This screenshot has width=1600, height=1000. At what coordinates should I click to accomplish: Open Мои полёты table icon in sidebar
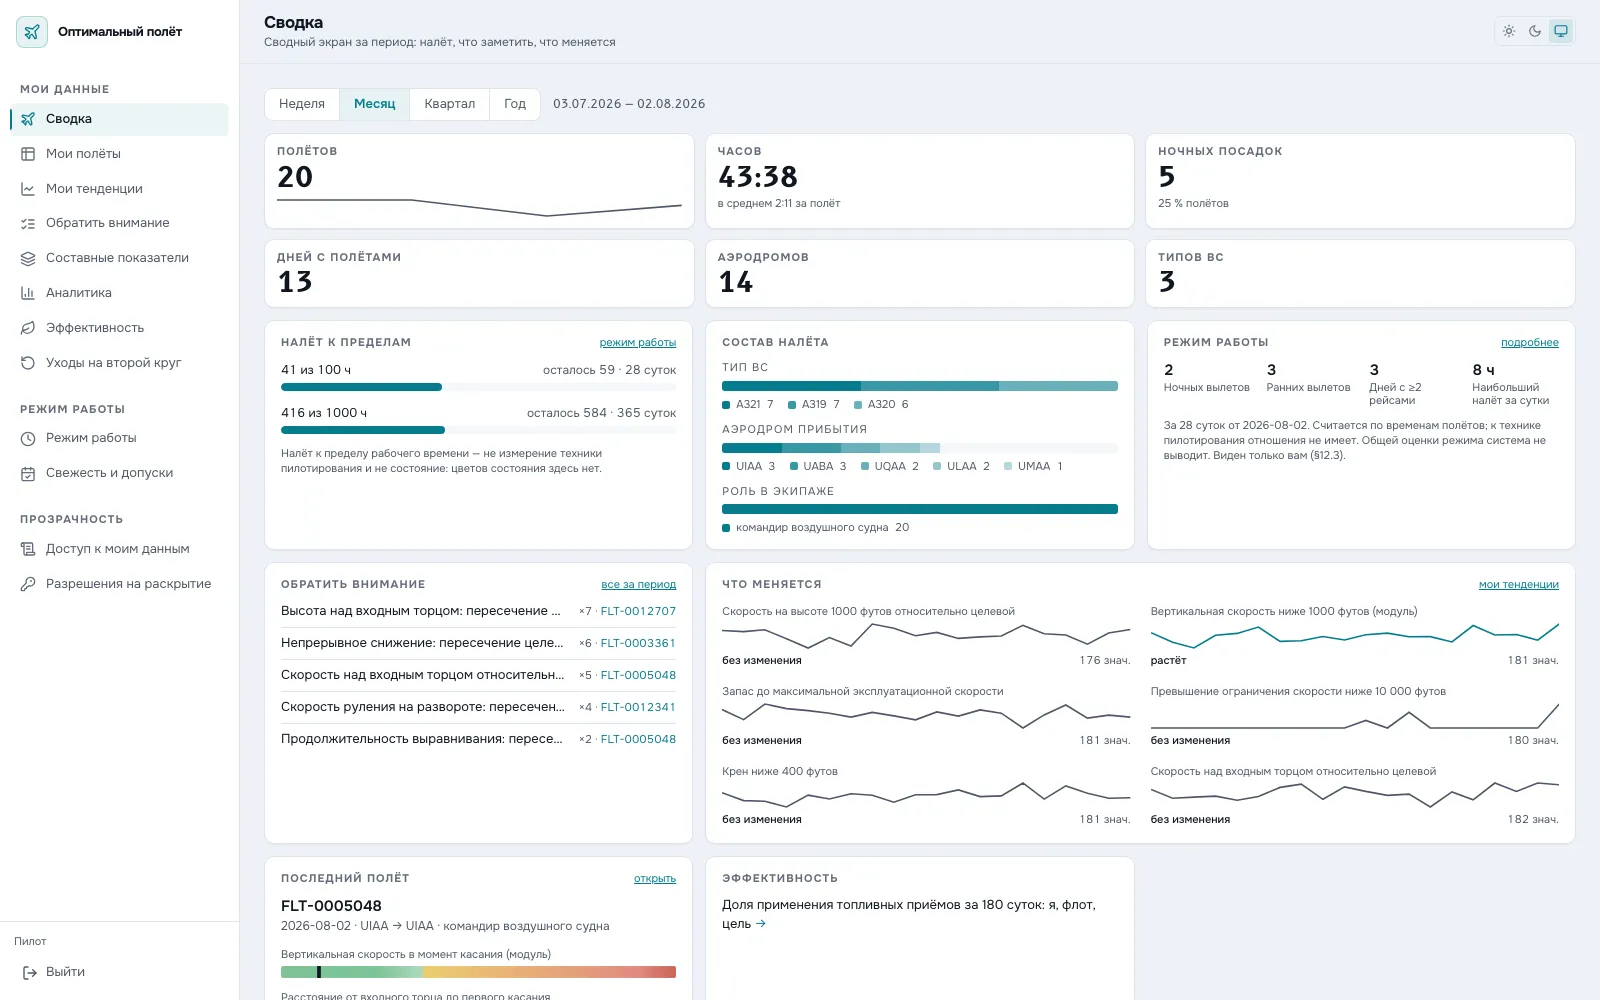[28, 154]
